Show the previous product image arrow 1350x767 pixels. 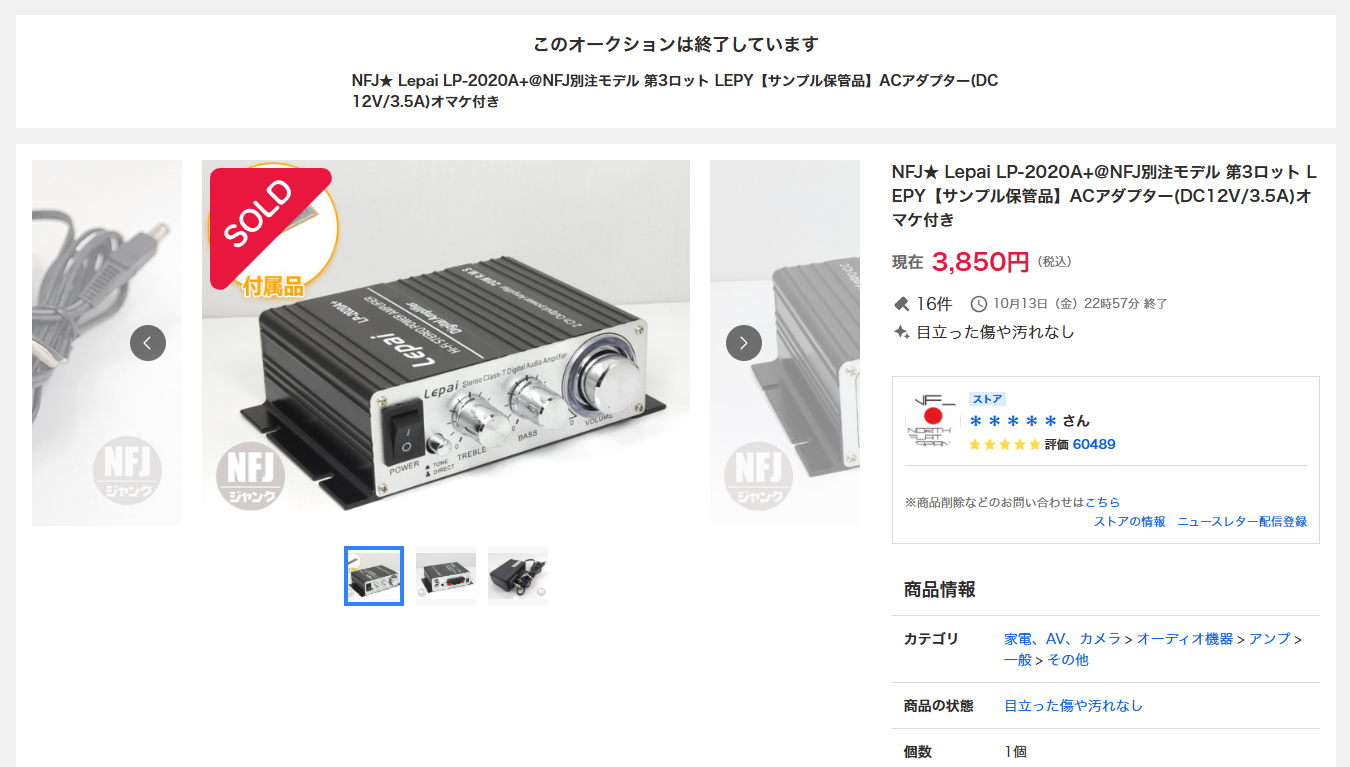pyautogui.click(x=148, y=343)
